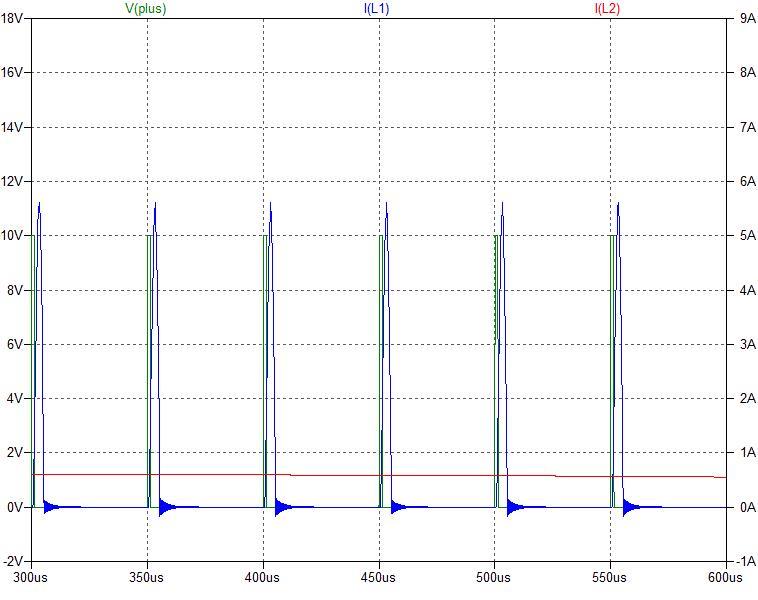Click the 5A right axis label
758x600 pixels.
pos(747,235)
